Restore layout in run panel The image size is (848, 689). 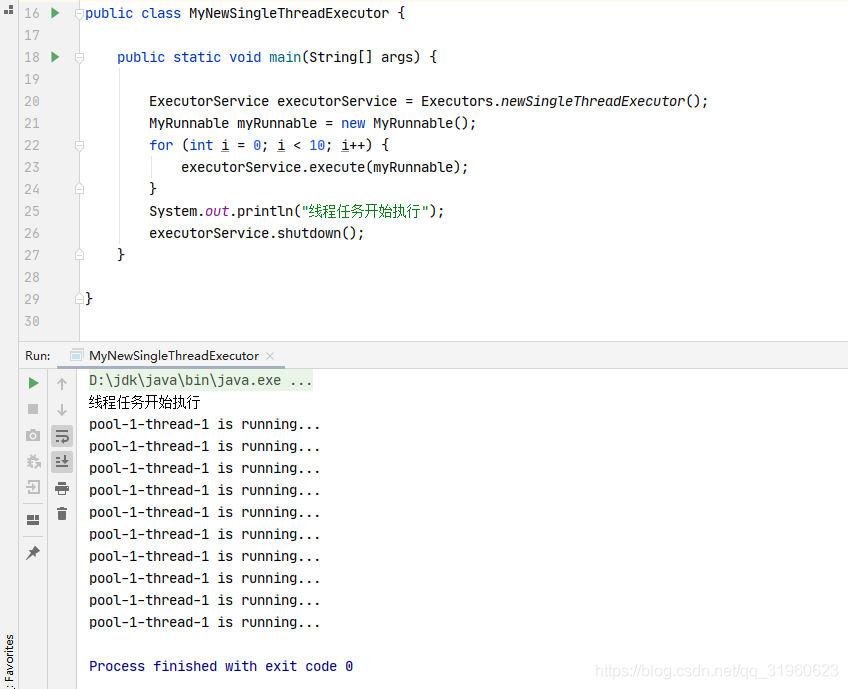[x=33, y=520]
